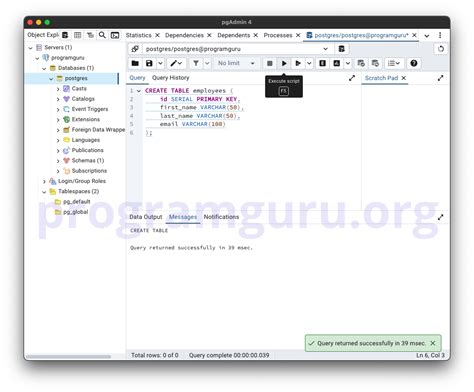Open the Macros list dropdown
The image size is (474, 392).
394,63
